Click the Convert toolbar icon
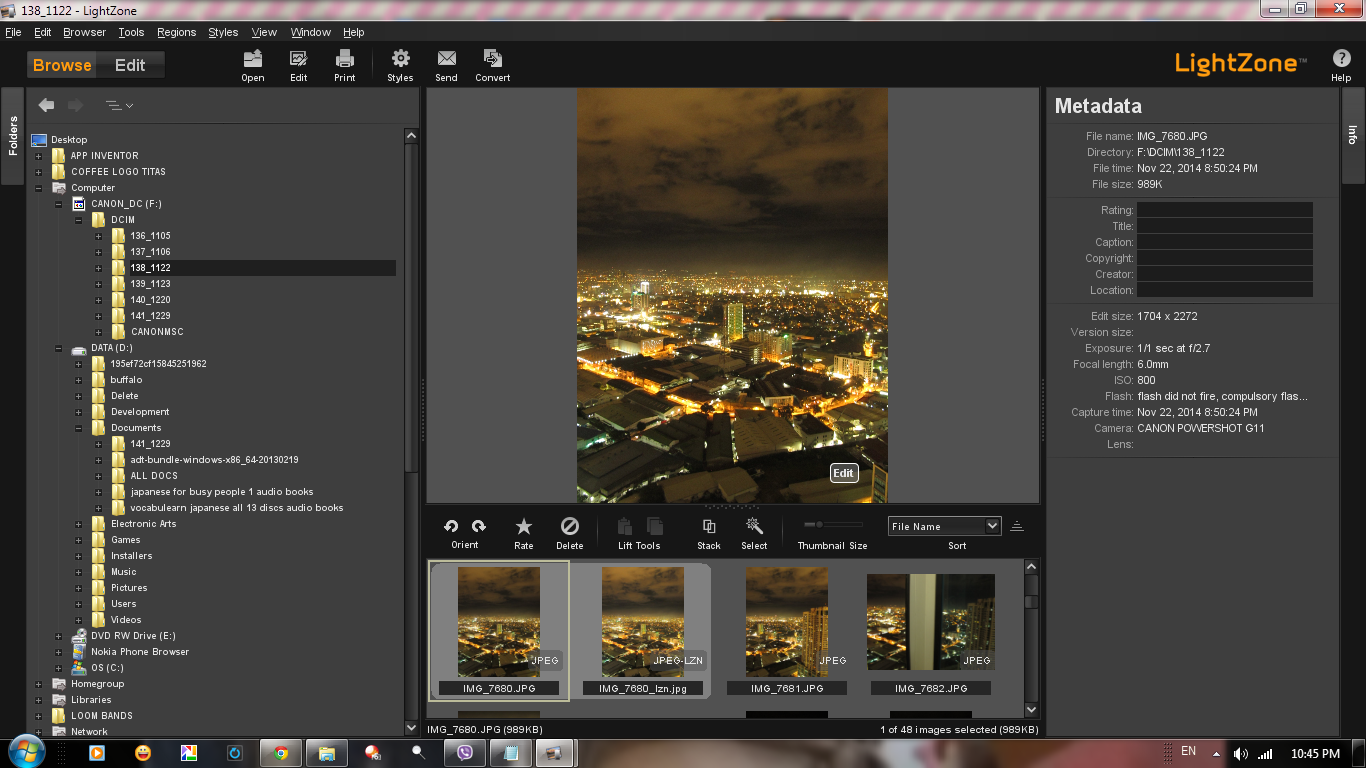This screenshot has height=768, width=1366. tap(492, 60)
